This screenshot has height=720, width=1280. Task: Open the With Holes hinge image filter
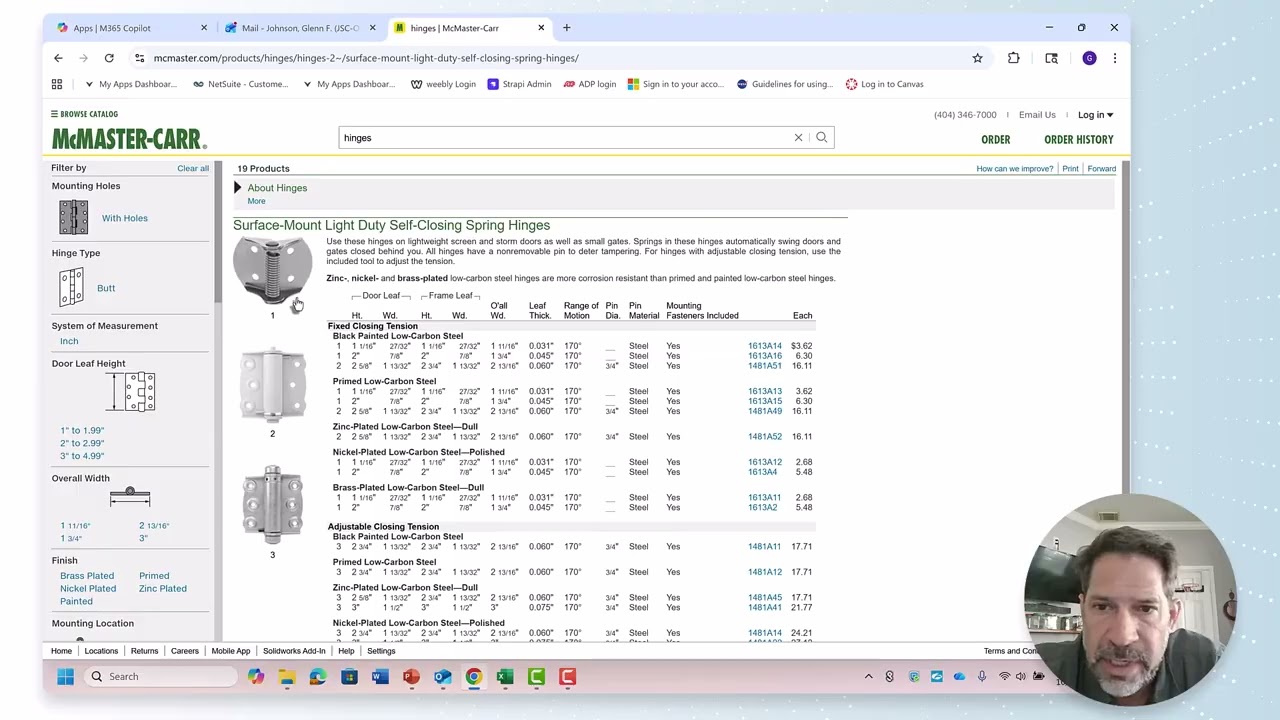pyautogui.click(x=73, y=218)
